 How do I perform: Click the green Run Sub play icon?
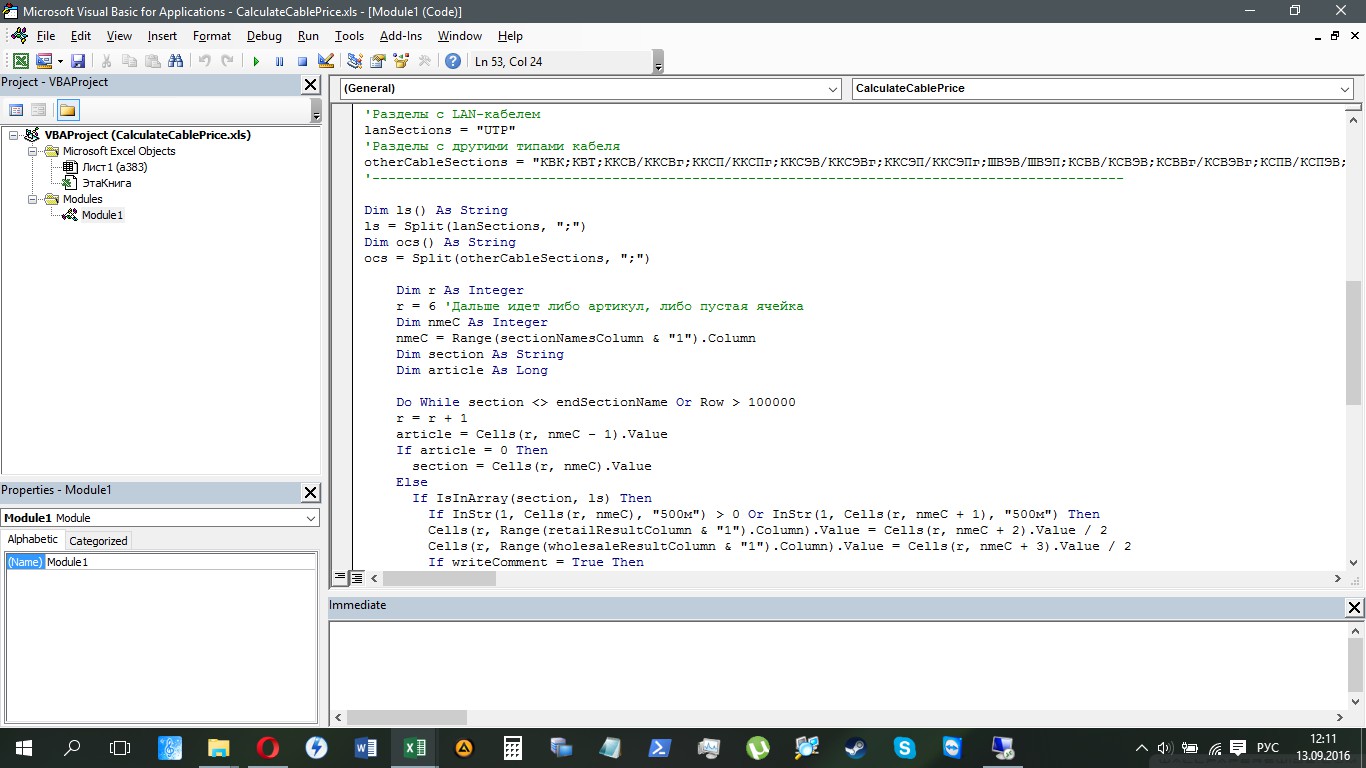pos(256,61)
